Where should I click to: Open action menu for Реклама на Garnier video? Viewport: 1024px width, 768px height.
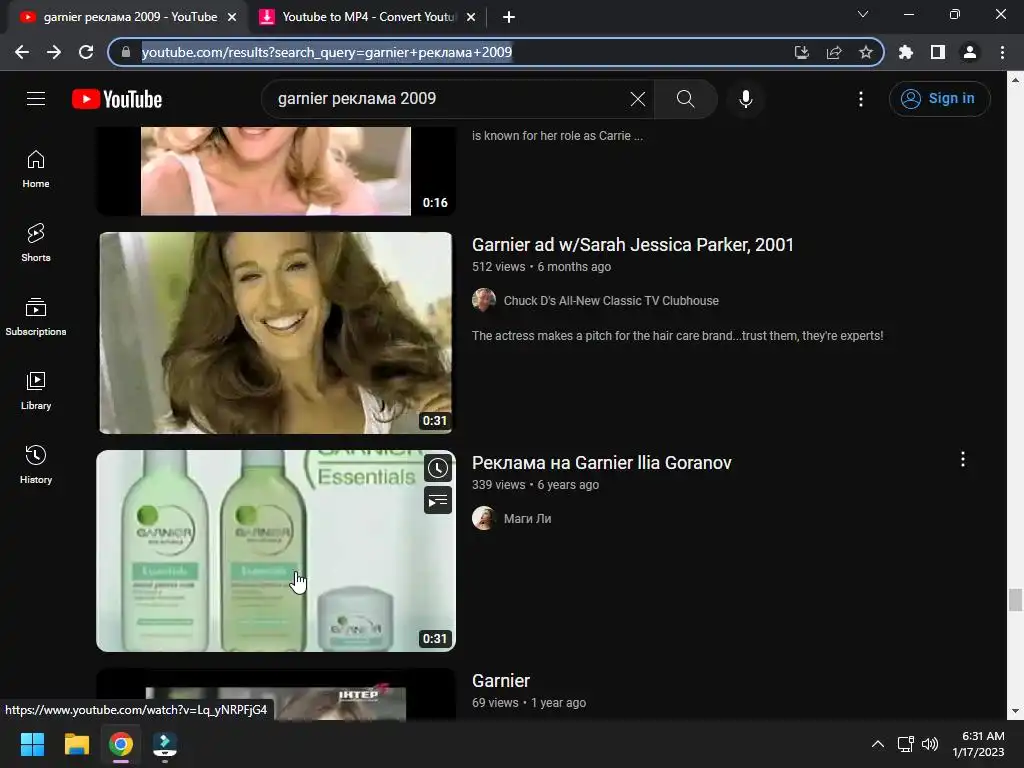(963, 459)
